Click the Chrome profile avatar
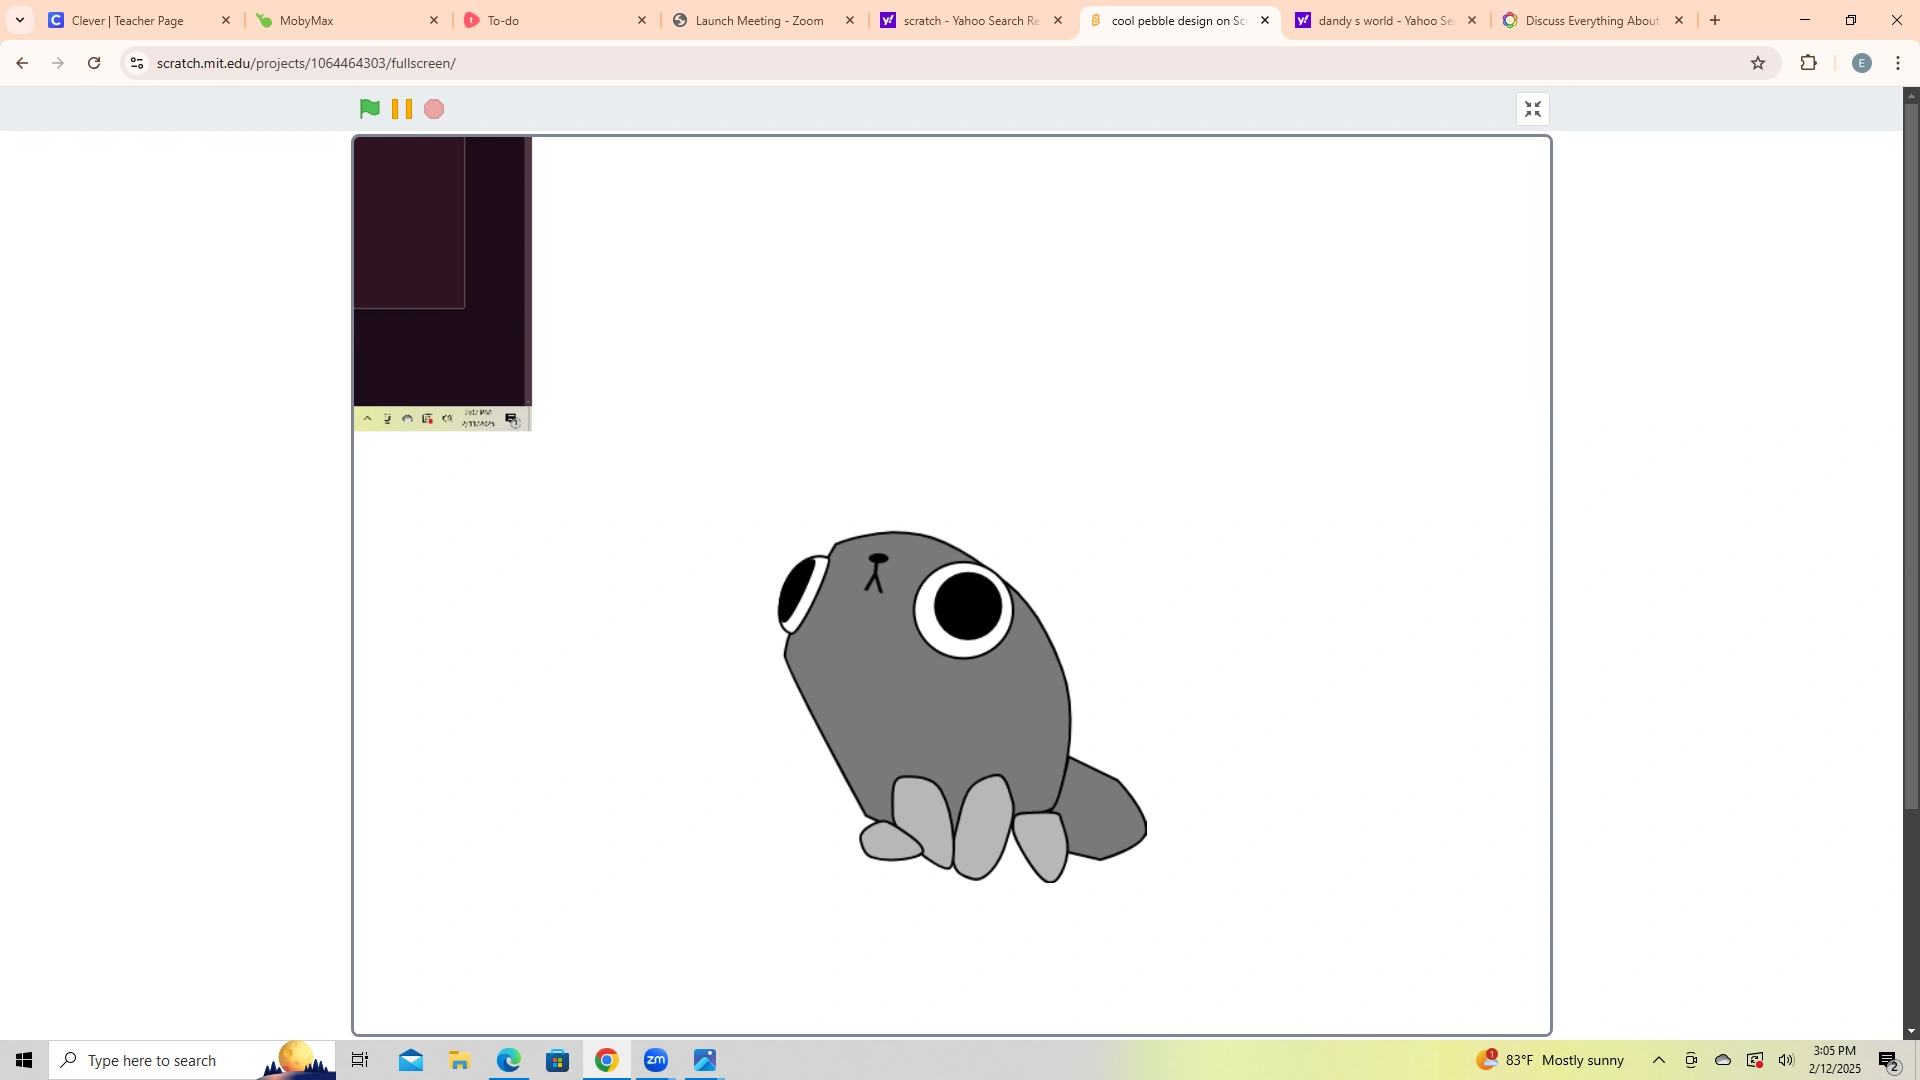 click(1862, 62)
